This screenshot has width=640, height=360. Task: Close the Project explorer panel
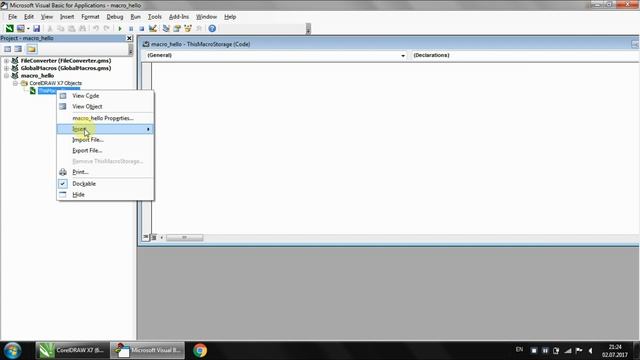[x=129, y=38]
